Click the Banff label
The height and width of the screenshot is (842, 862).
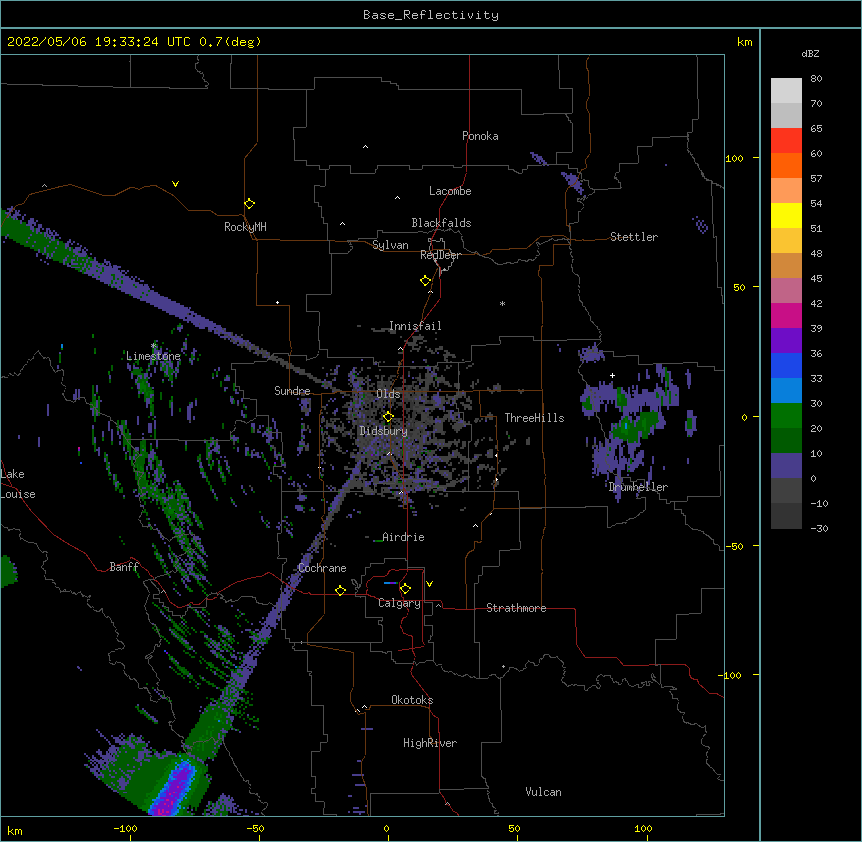pos(124,567)
